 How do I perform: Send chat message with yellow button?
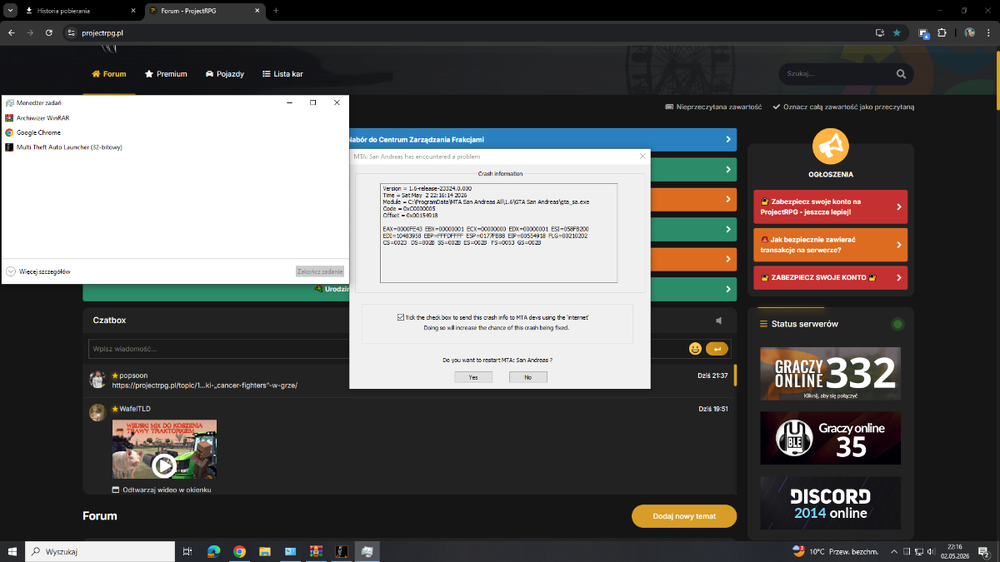(717, 349)
